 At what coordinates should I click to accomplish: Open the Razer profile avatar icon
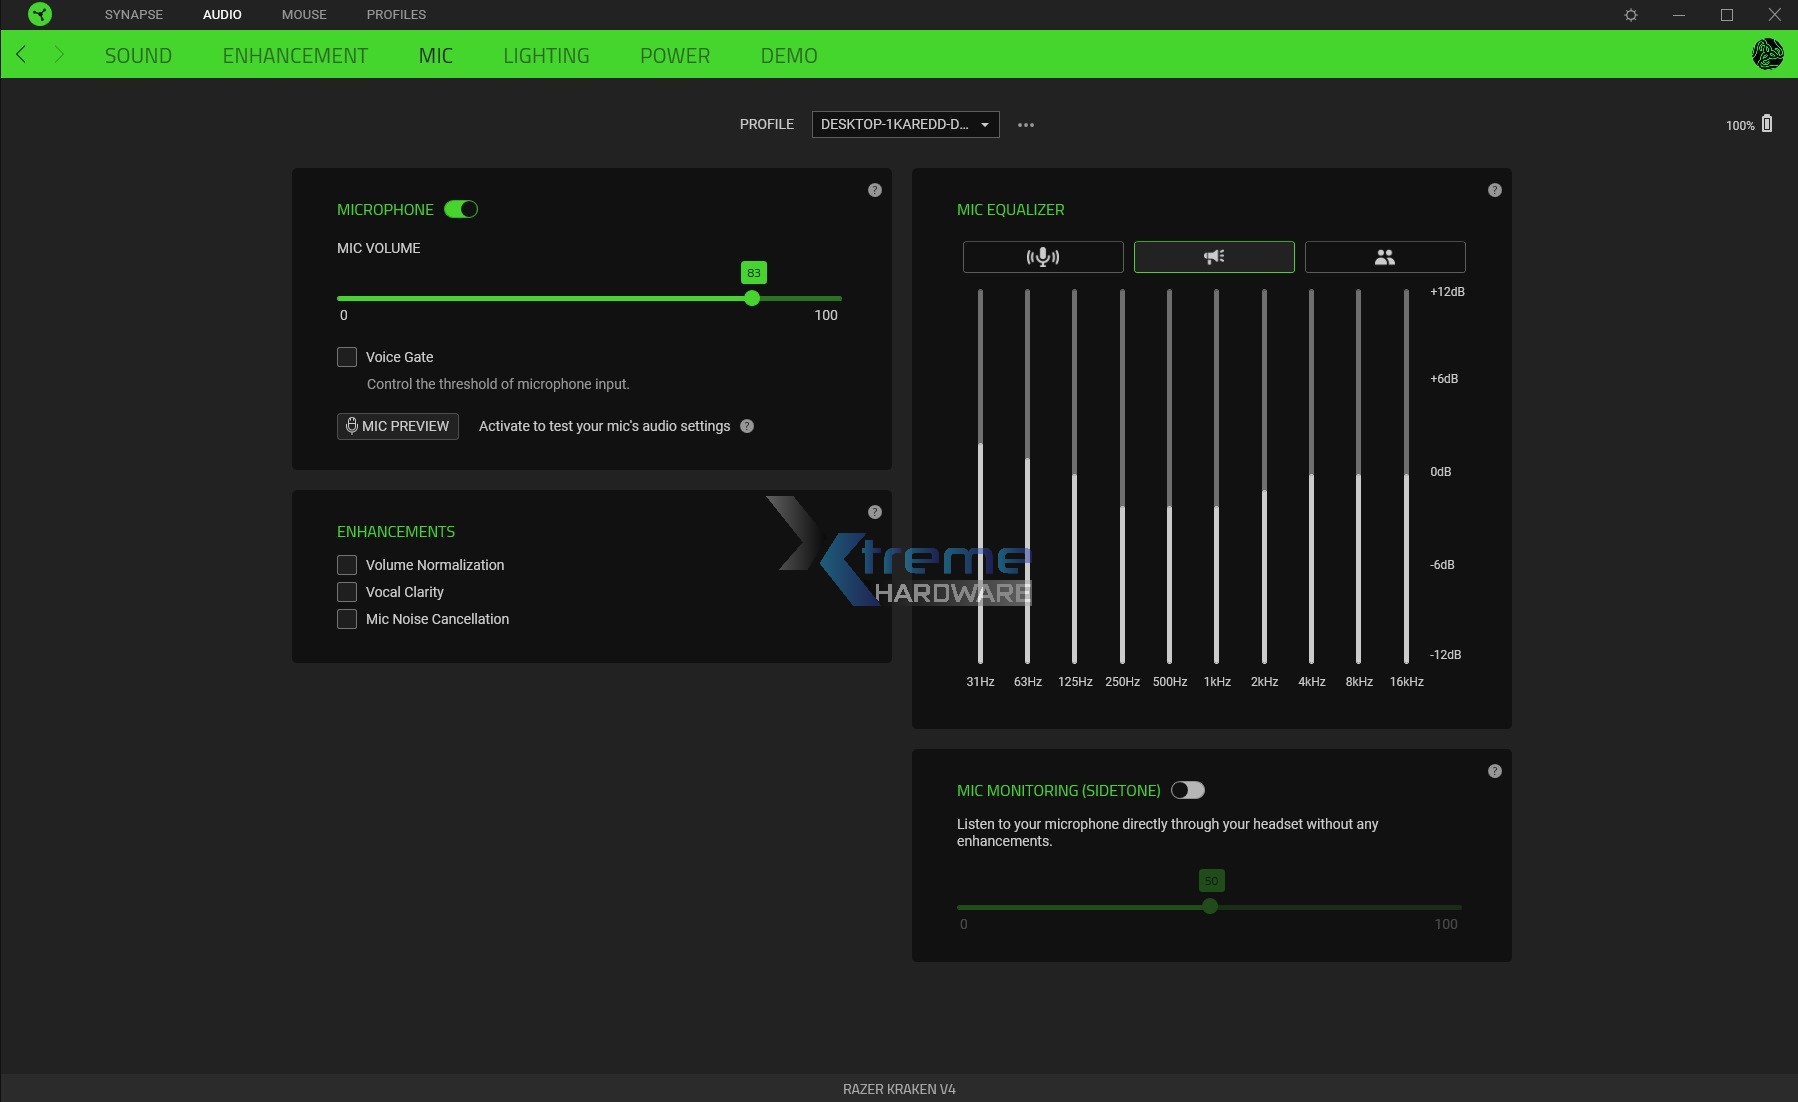(1767, 54)
